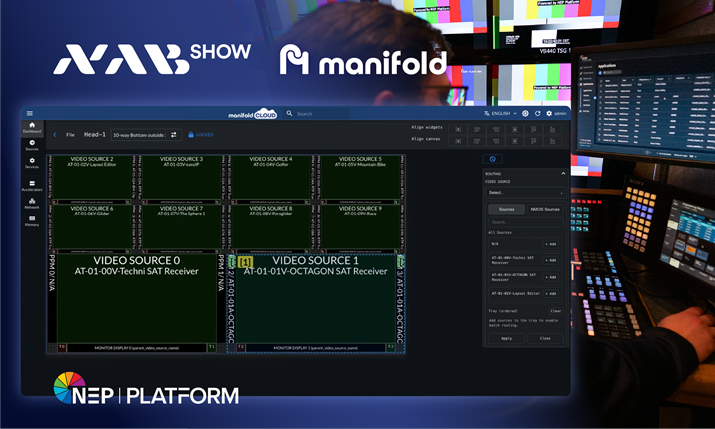Toggle the LOCKED padlock state

(x=200, y=134)
